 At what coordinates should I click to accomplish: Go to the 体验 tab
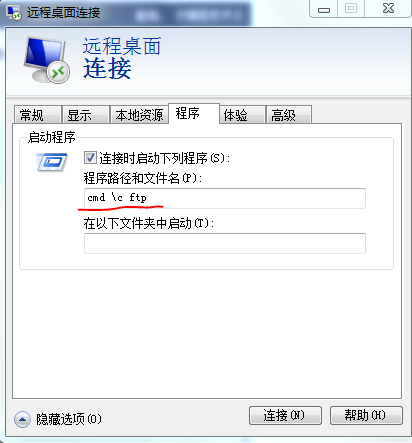pos(242,115)
